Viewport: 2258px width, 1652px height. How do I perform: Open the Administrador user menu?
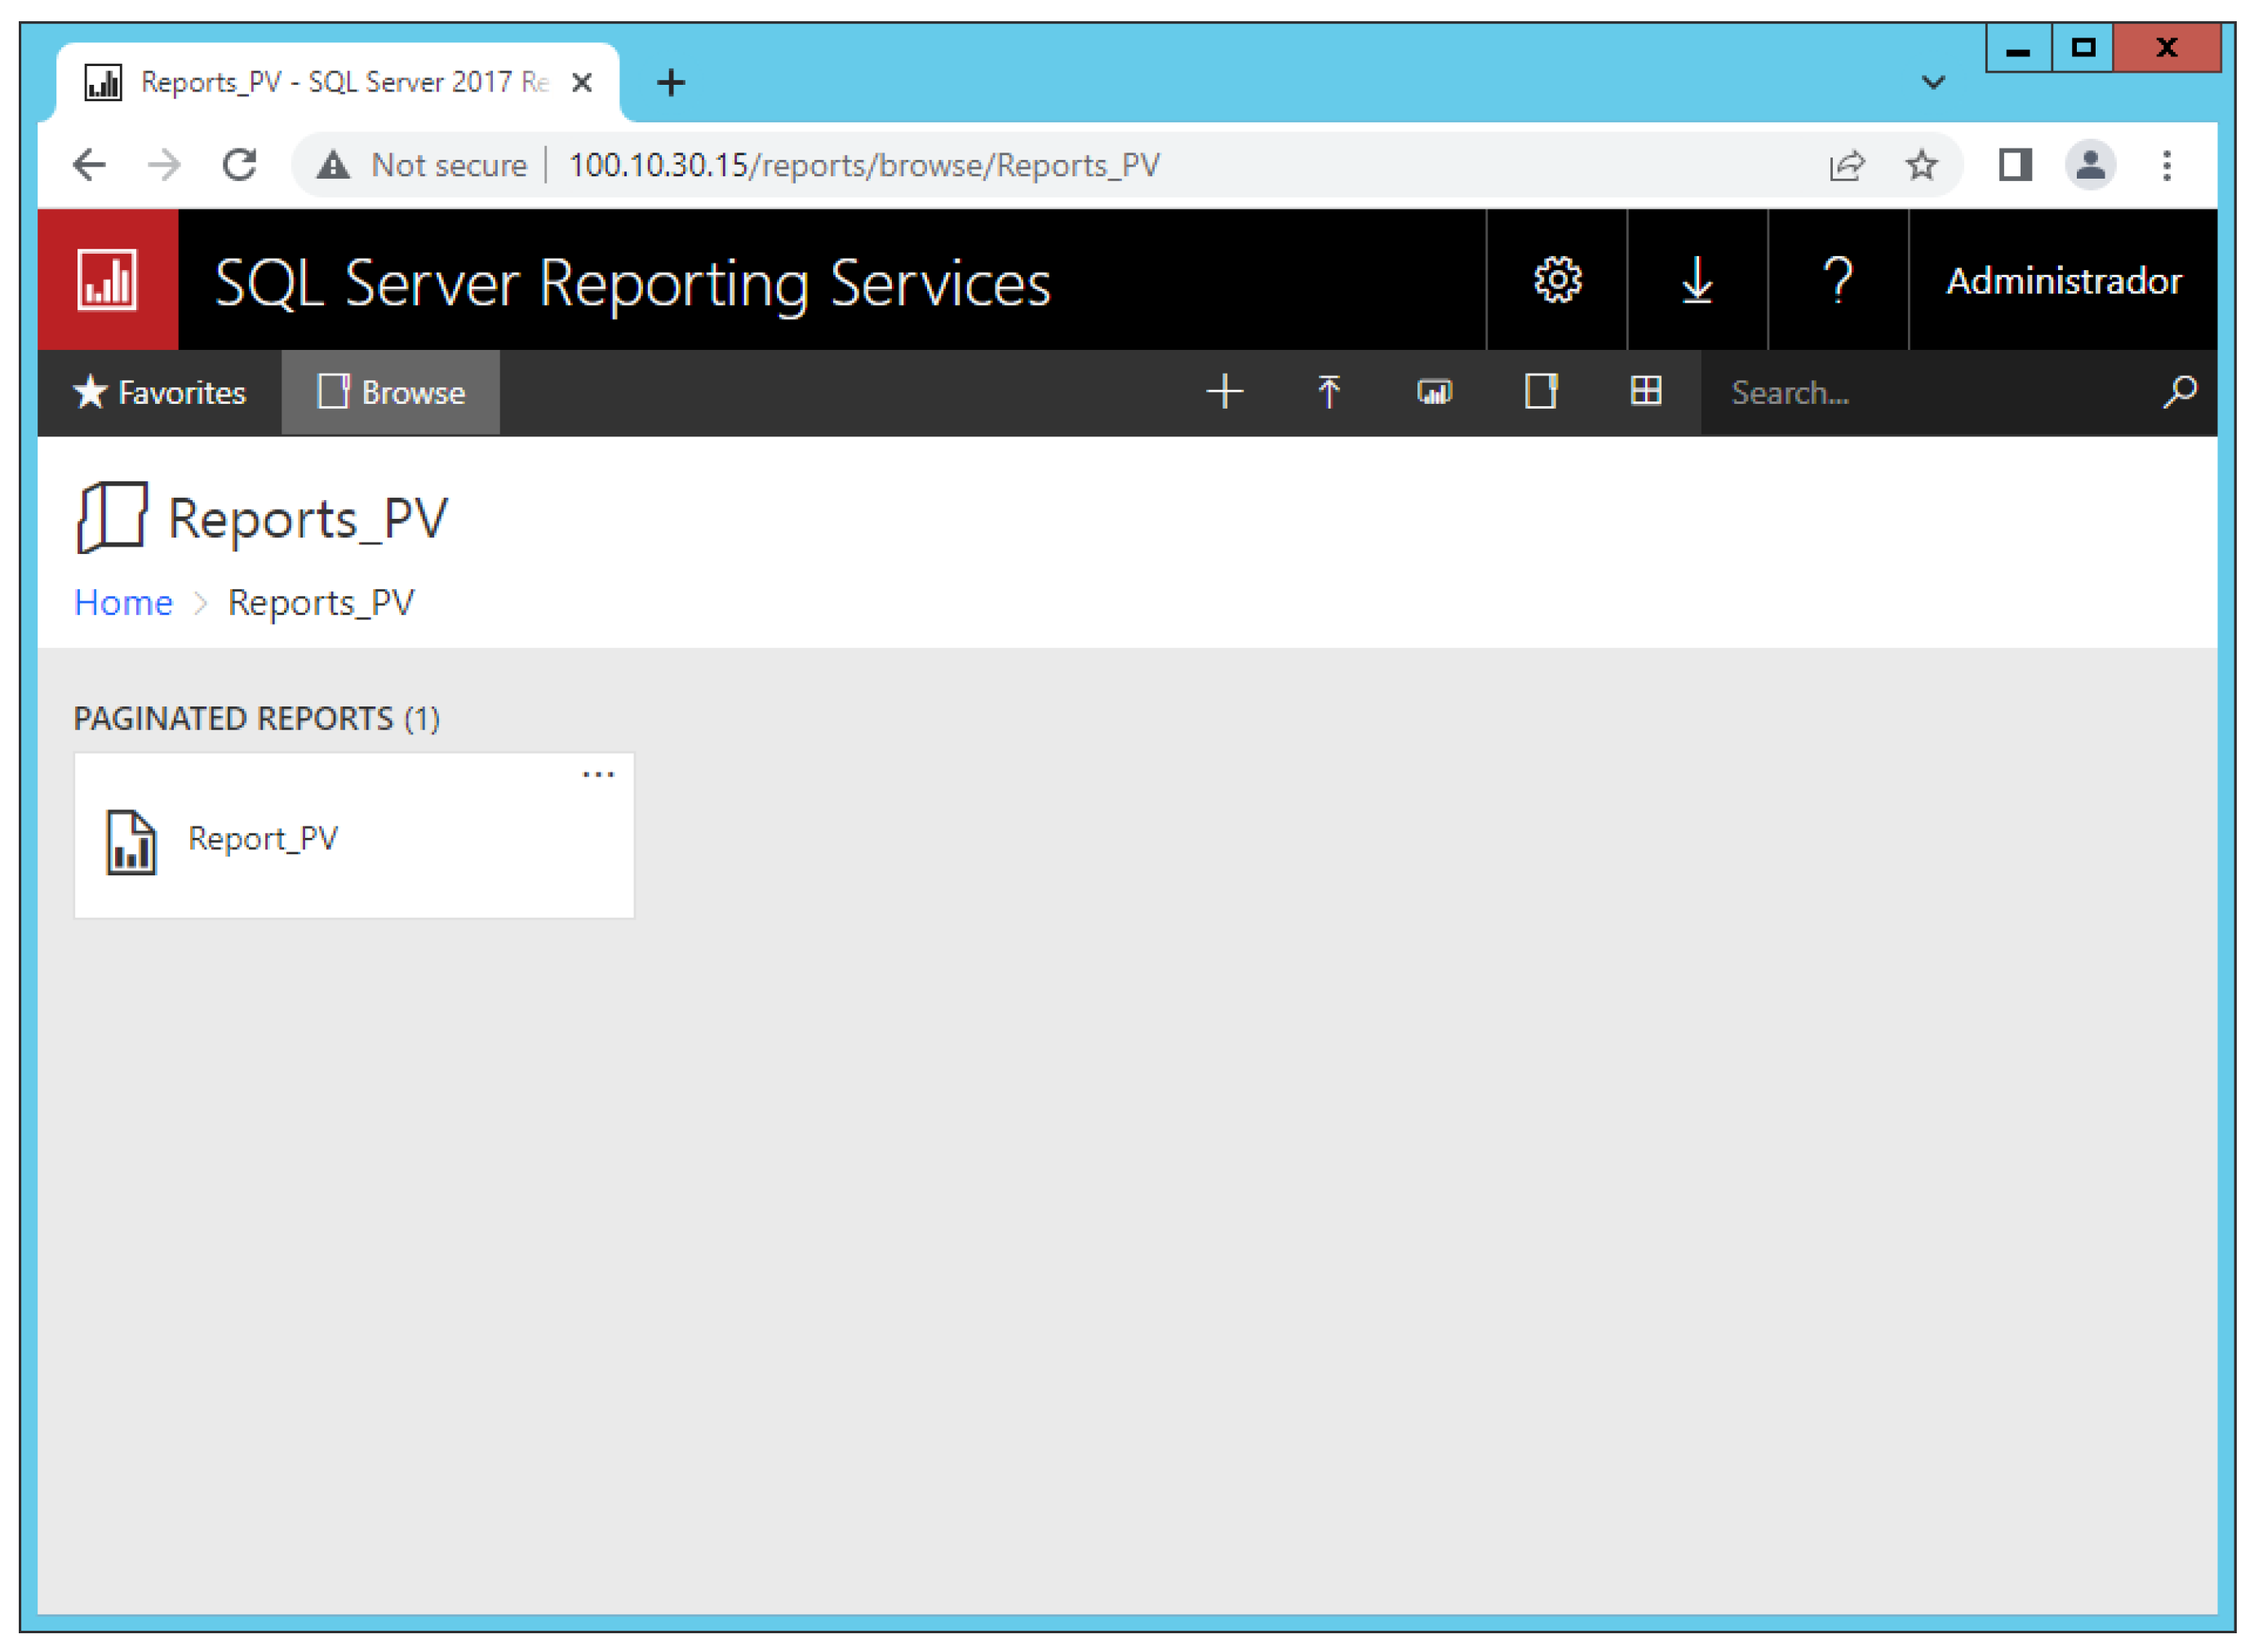point(2062,280)
